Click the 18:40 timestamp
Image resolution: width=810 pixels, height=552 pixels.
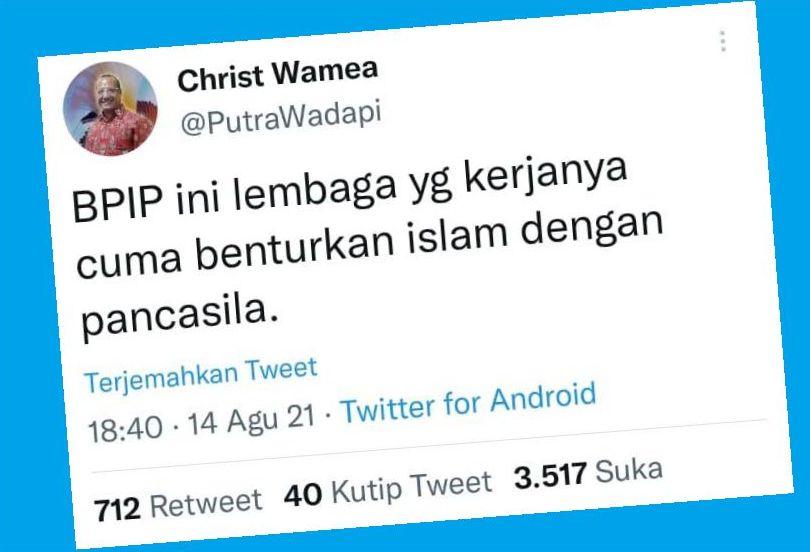pyautogui.click(x=126, y=429)
